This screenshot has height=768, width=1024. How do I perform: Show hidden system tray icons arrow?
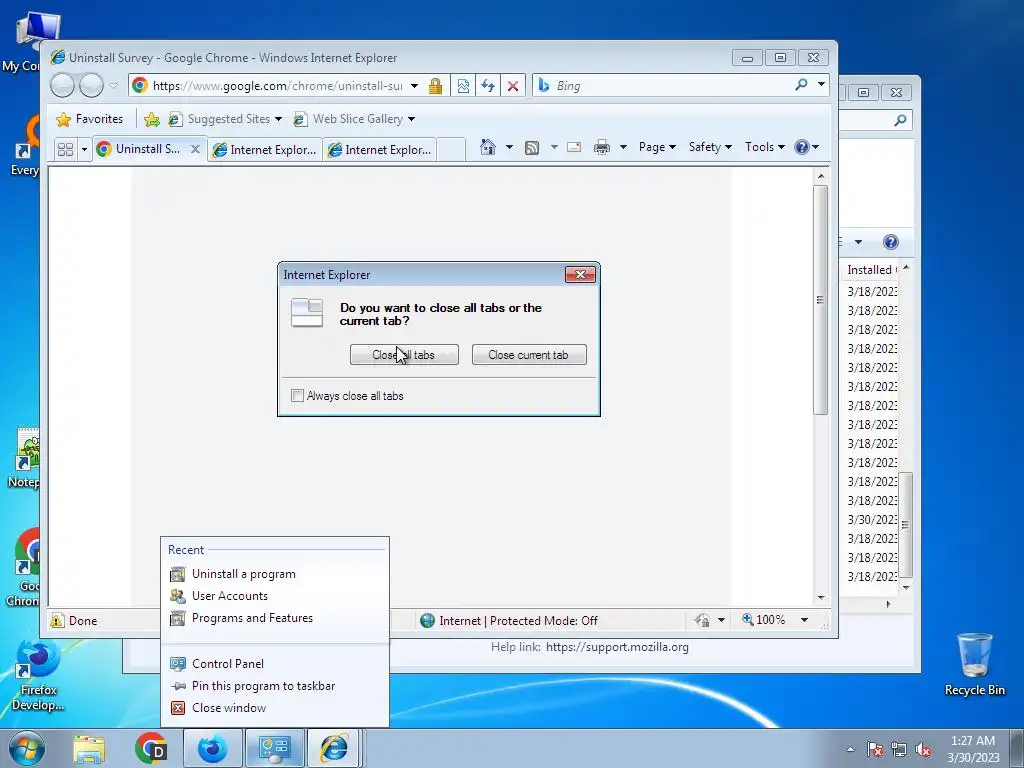click(850, 749)
